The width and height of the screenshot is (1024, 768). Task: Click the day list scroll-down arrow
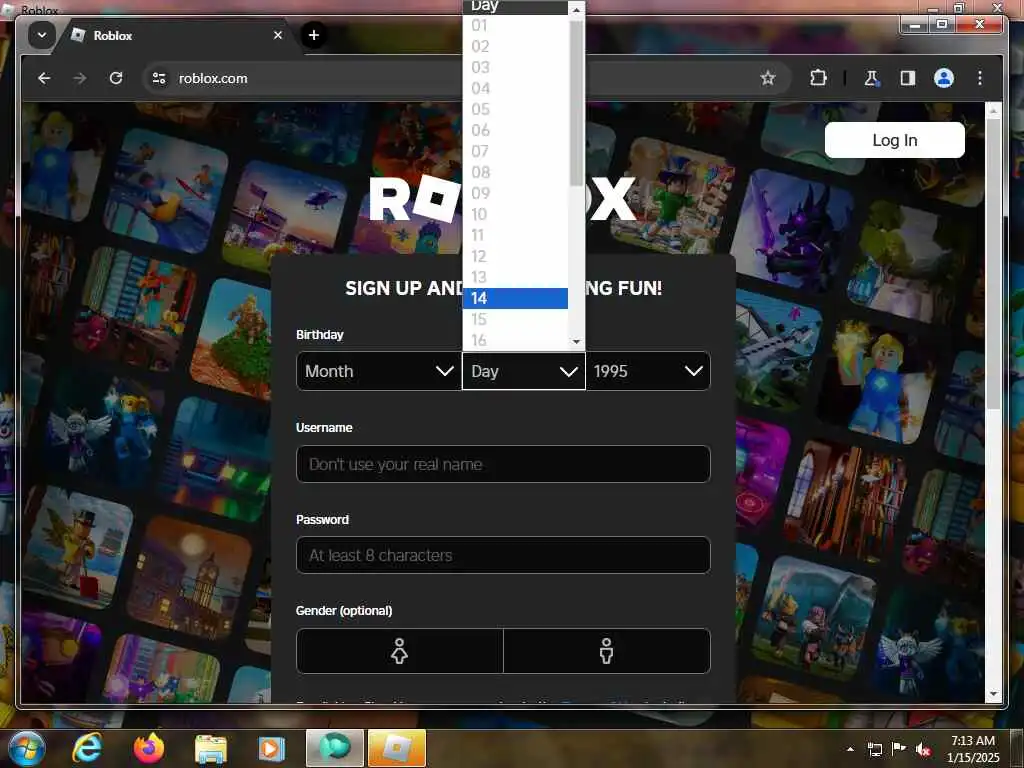pyautogui.click(x=576, y=342)
